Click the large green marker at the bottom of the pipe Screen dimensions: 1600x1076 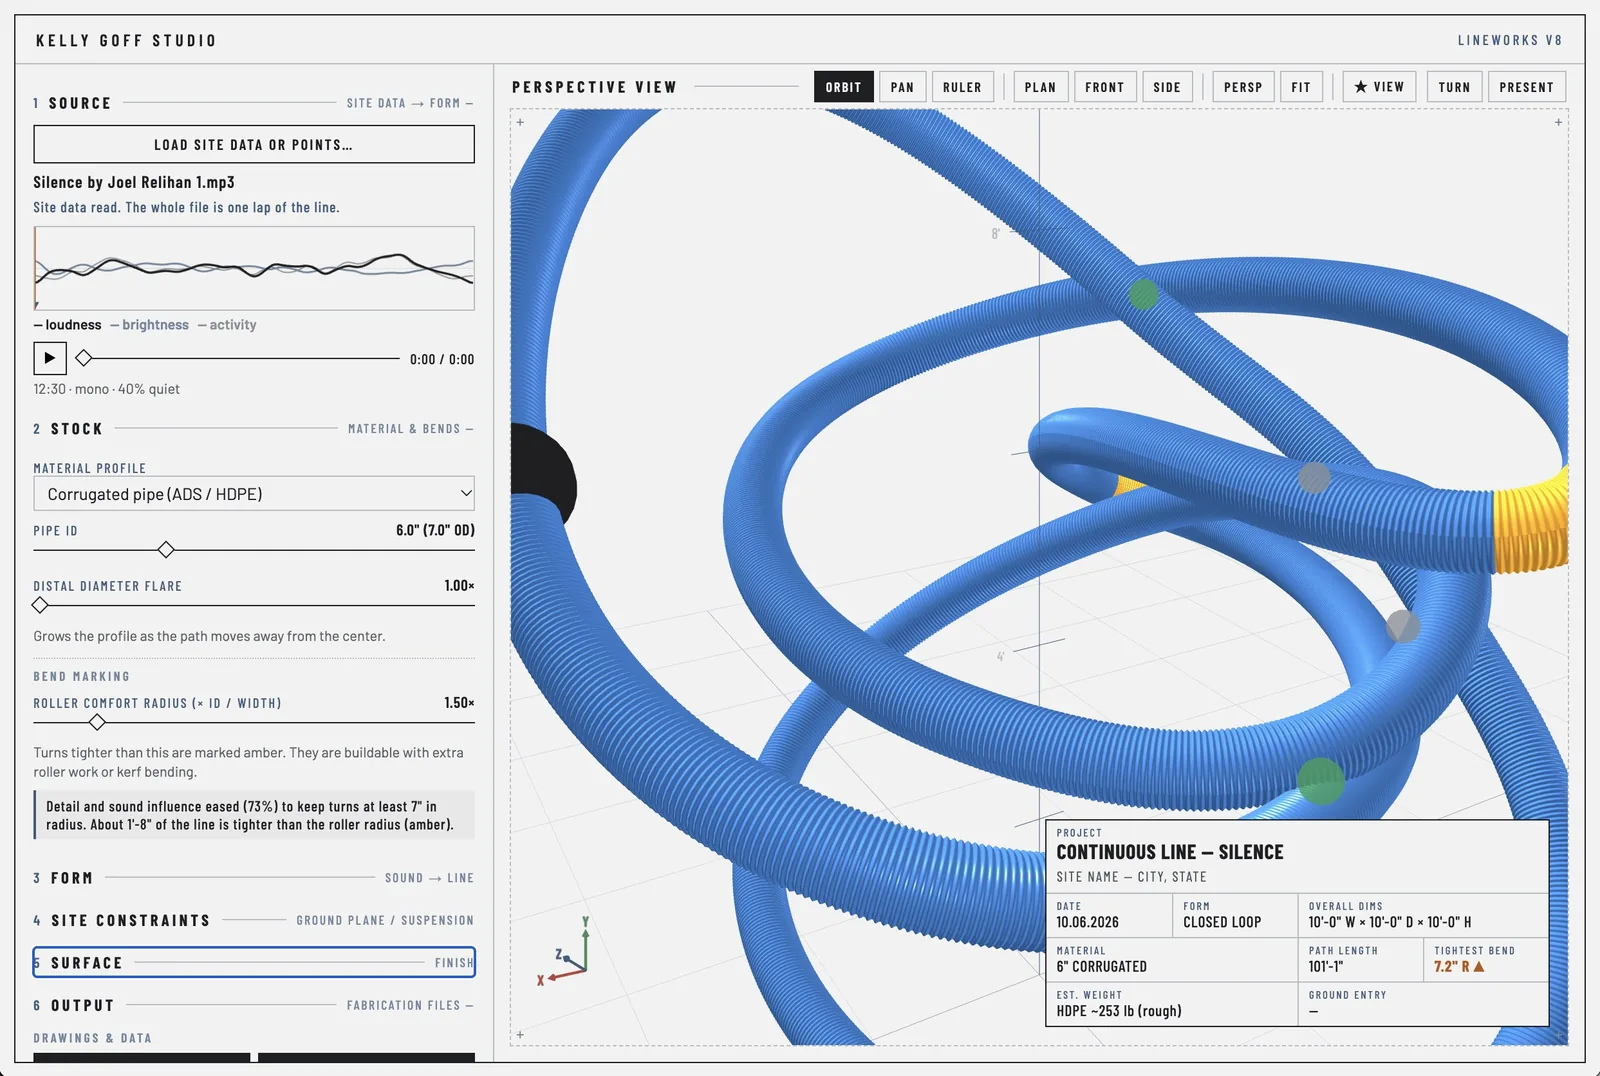[x=1320, y=781]
